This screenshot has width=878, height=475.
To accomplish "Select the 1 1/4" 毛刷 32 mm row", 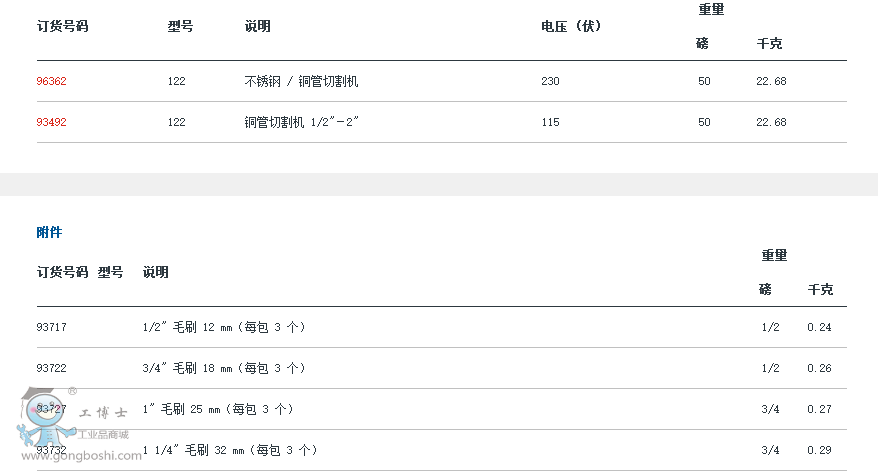I will 442,450.
